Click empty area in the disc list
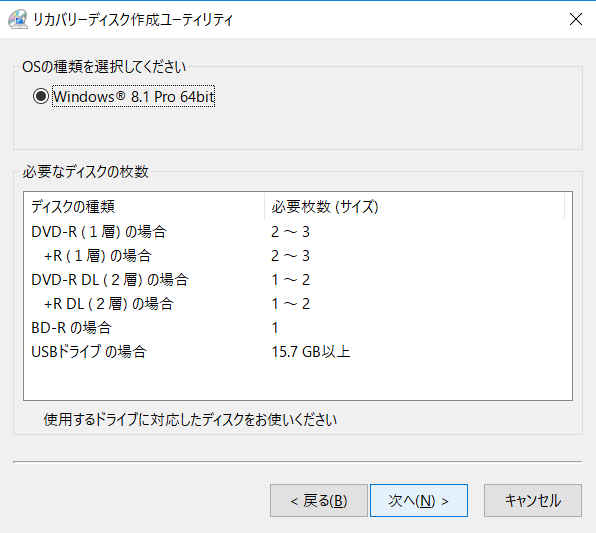Image resolution: width=596 pixels, height=533 pixels. 298,381
